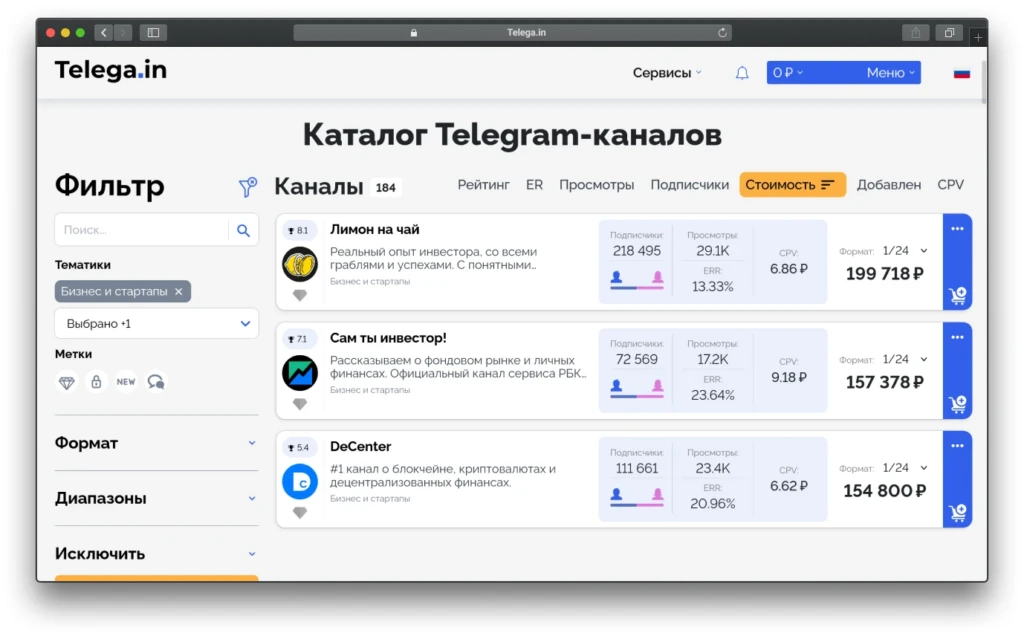
Task: Sort channels by ER
Action: click(x=534, y=185)
